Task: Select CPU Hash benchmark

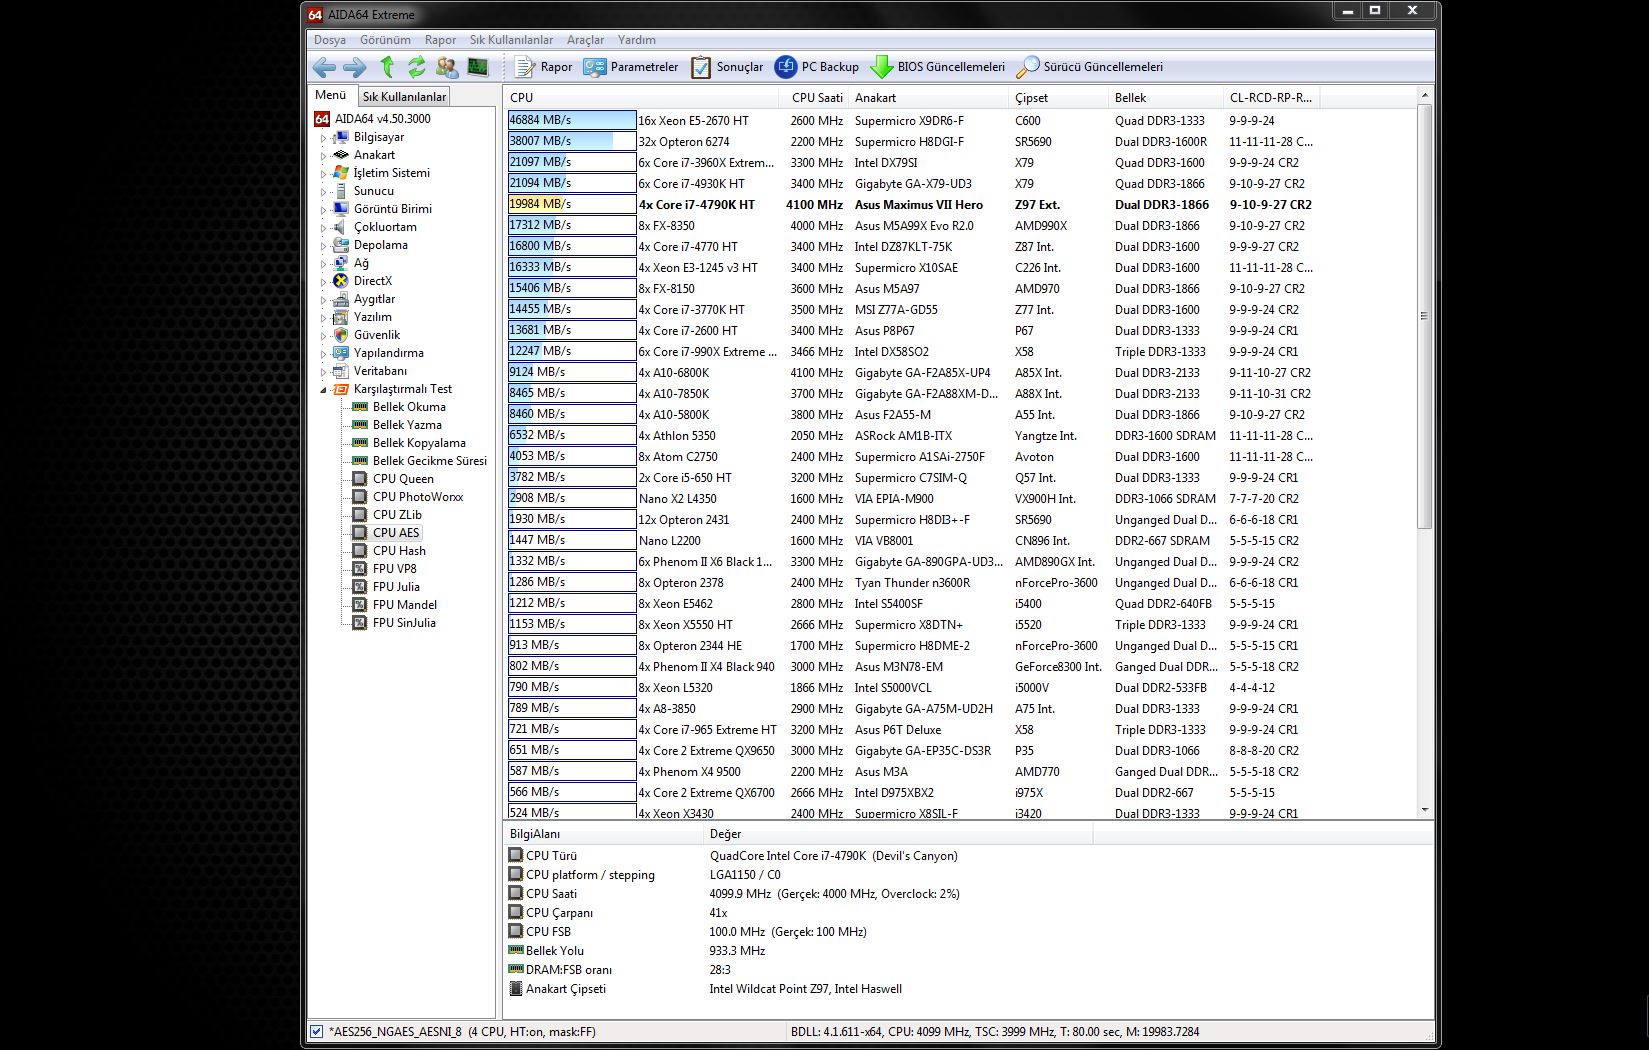Action: tap(399, 551)
